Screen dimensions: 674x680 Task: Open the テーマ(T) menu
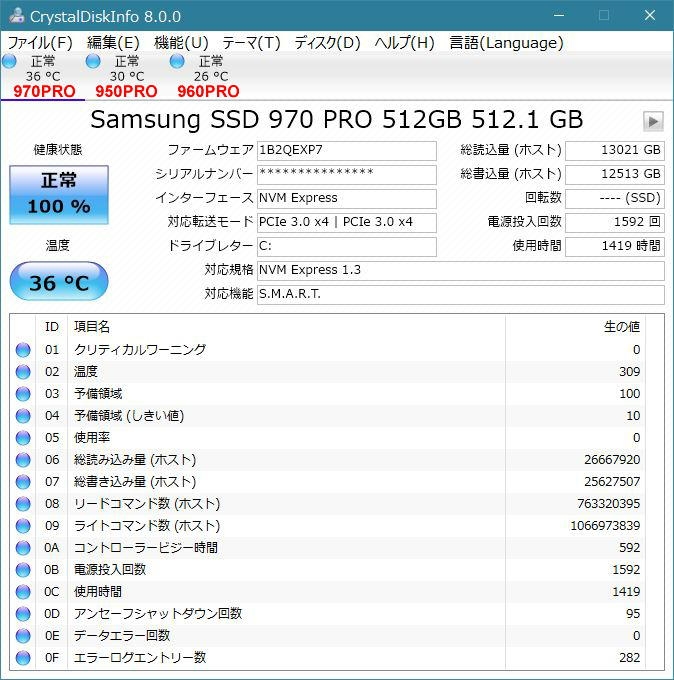(251, 42)
